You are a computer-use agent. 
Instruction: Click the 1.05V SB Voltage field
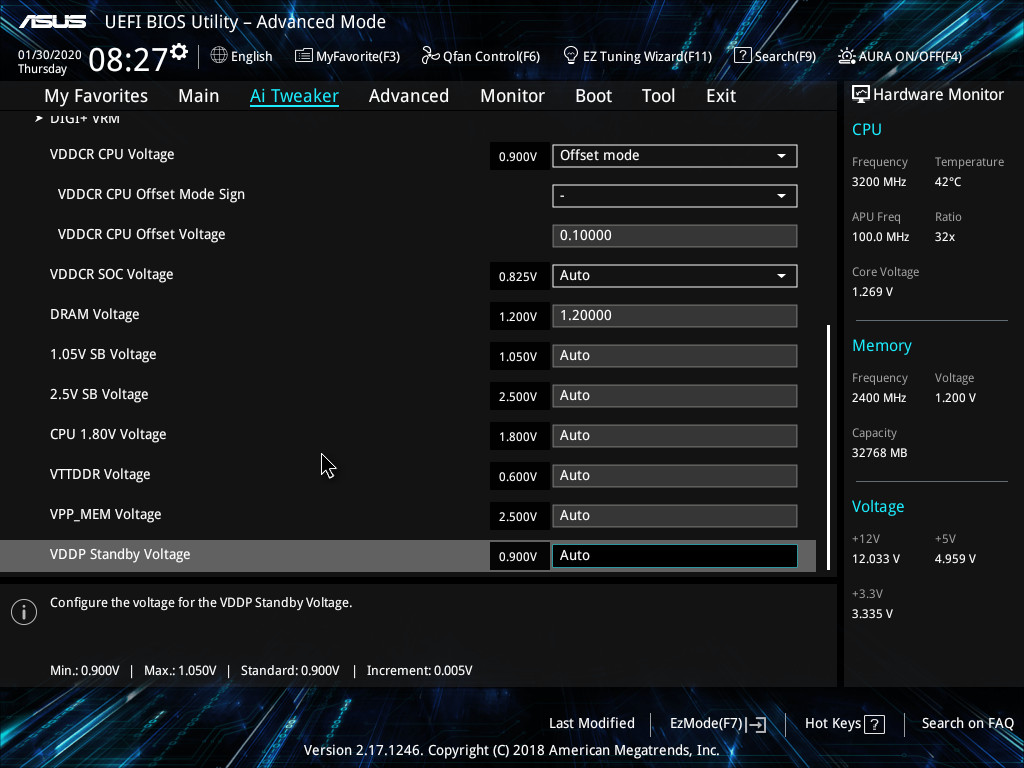coord(675,356)
